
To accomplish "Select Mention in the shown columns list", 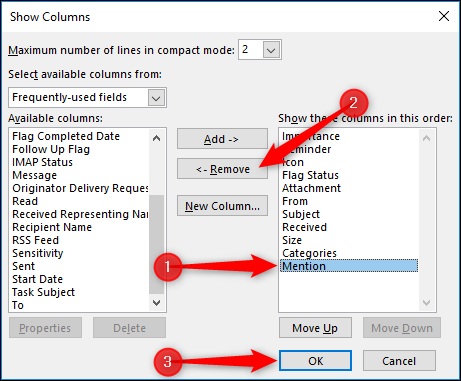I will click(x=349, y=266).
